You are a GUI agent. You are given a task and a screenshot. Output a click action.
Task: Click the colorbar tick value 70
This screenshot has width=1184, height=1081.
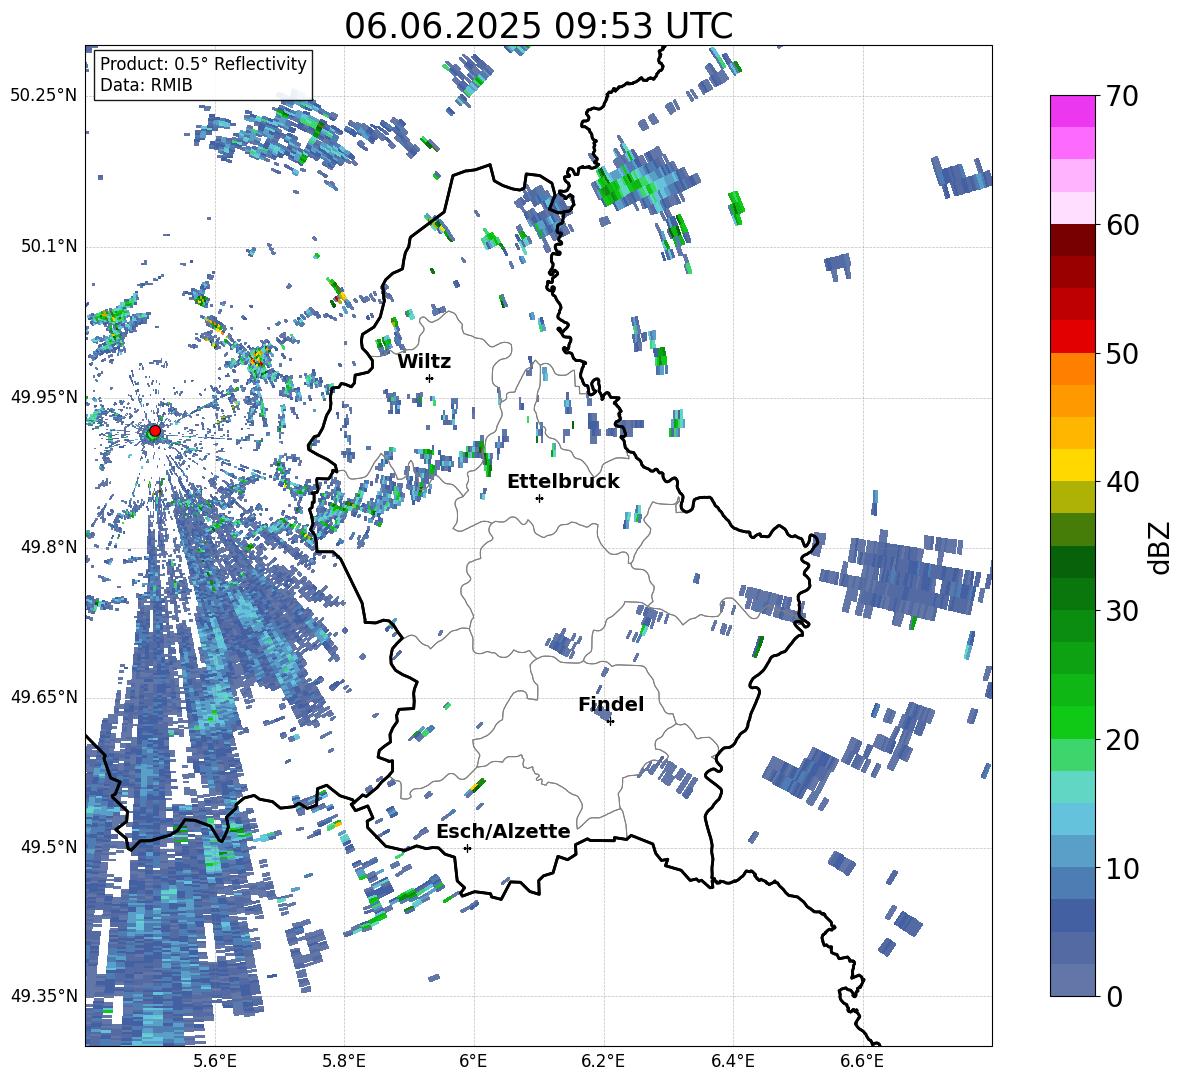[1121, 97]
